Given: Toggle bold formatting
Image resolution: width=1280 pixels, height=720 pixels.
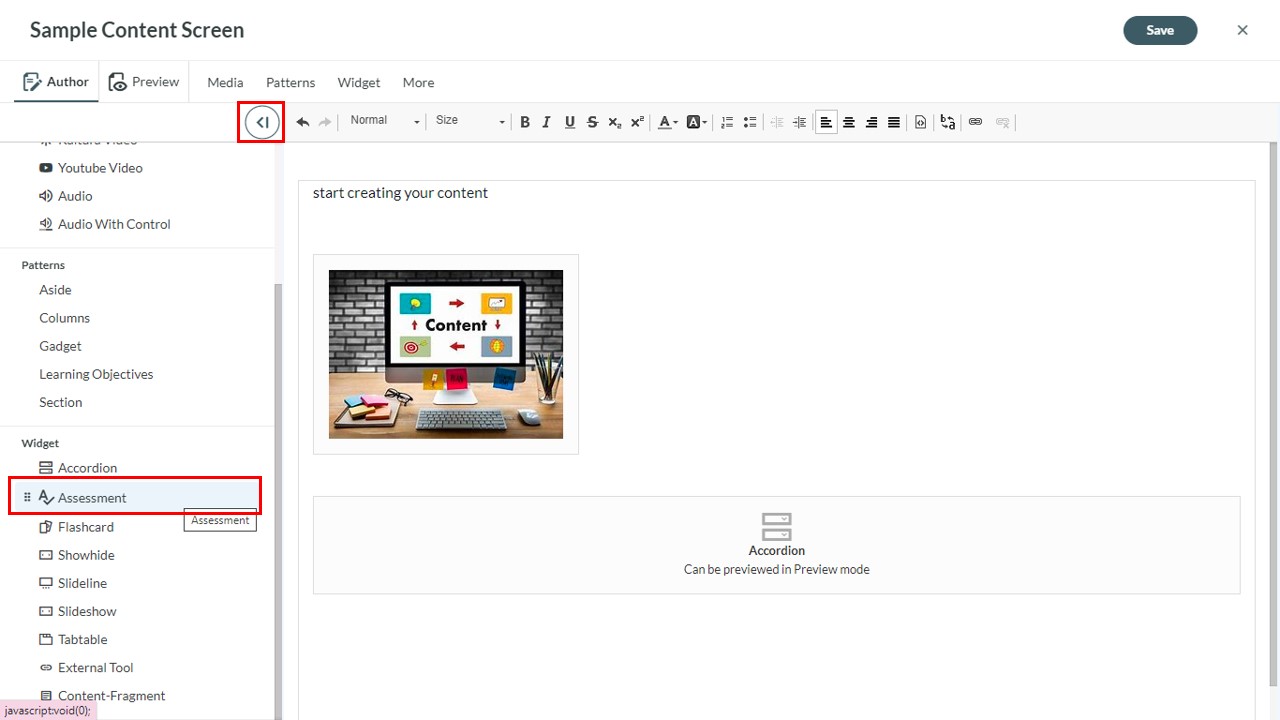Looking at the screenshot, I should point(525,122).
